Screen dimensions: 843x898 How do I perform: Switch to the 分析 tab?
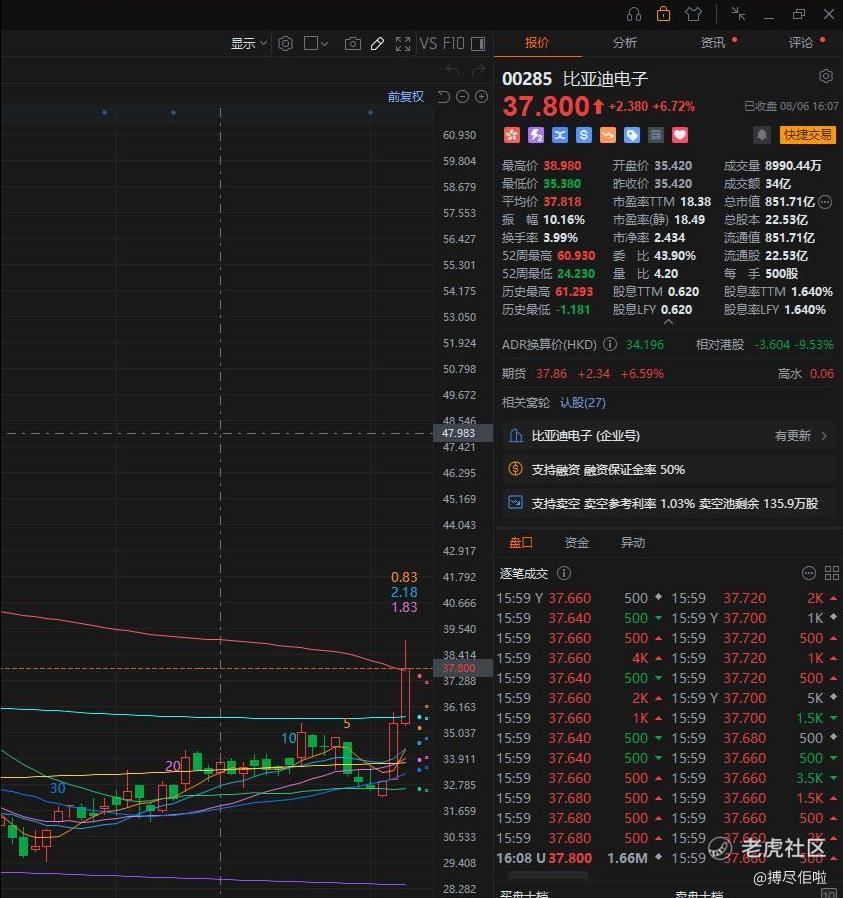coord(625,43)
